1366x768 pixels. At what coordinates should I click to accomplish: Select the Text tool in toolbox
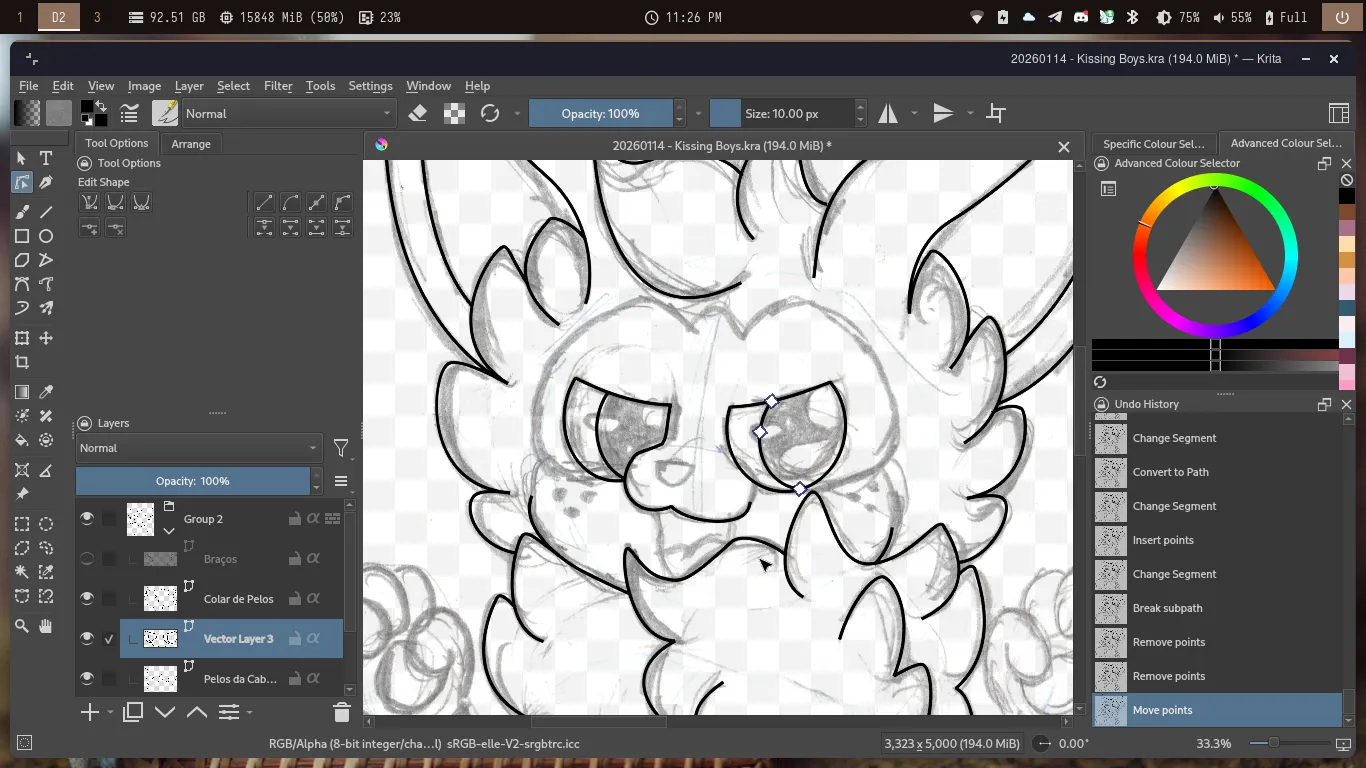point(46,158)
